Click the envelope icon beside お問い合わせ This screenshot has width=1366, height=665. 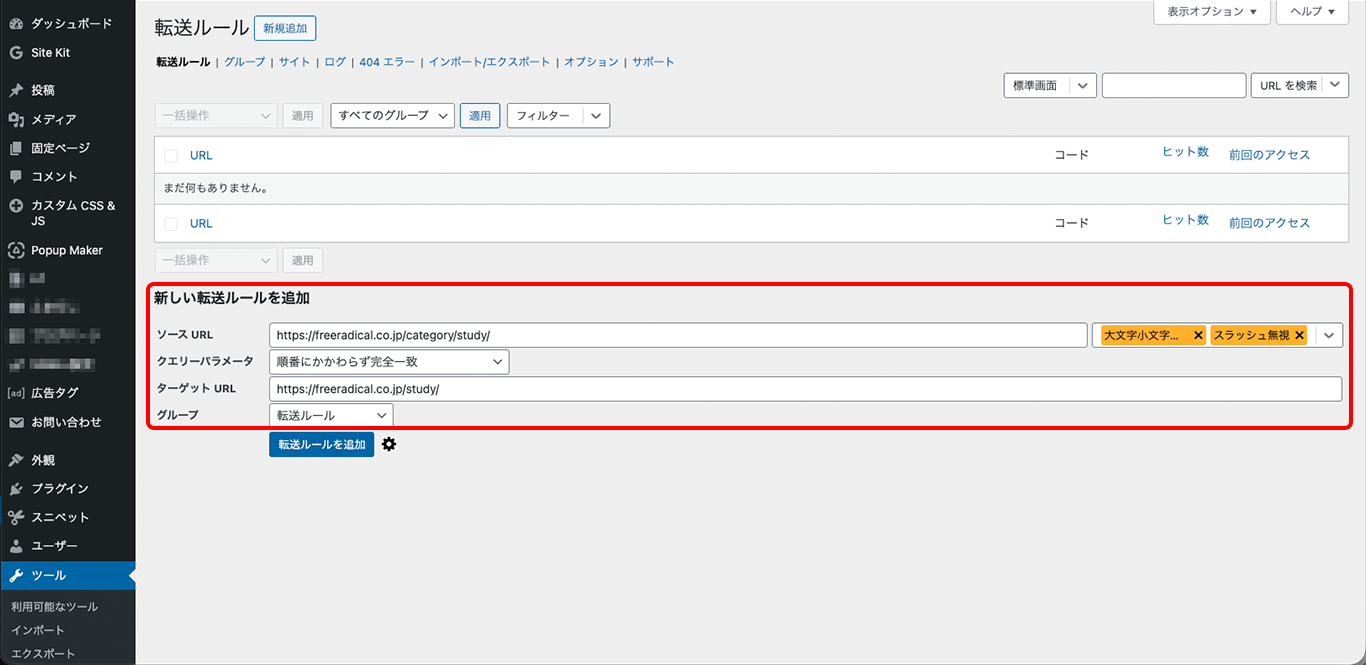(16, 422)
